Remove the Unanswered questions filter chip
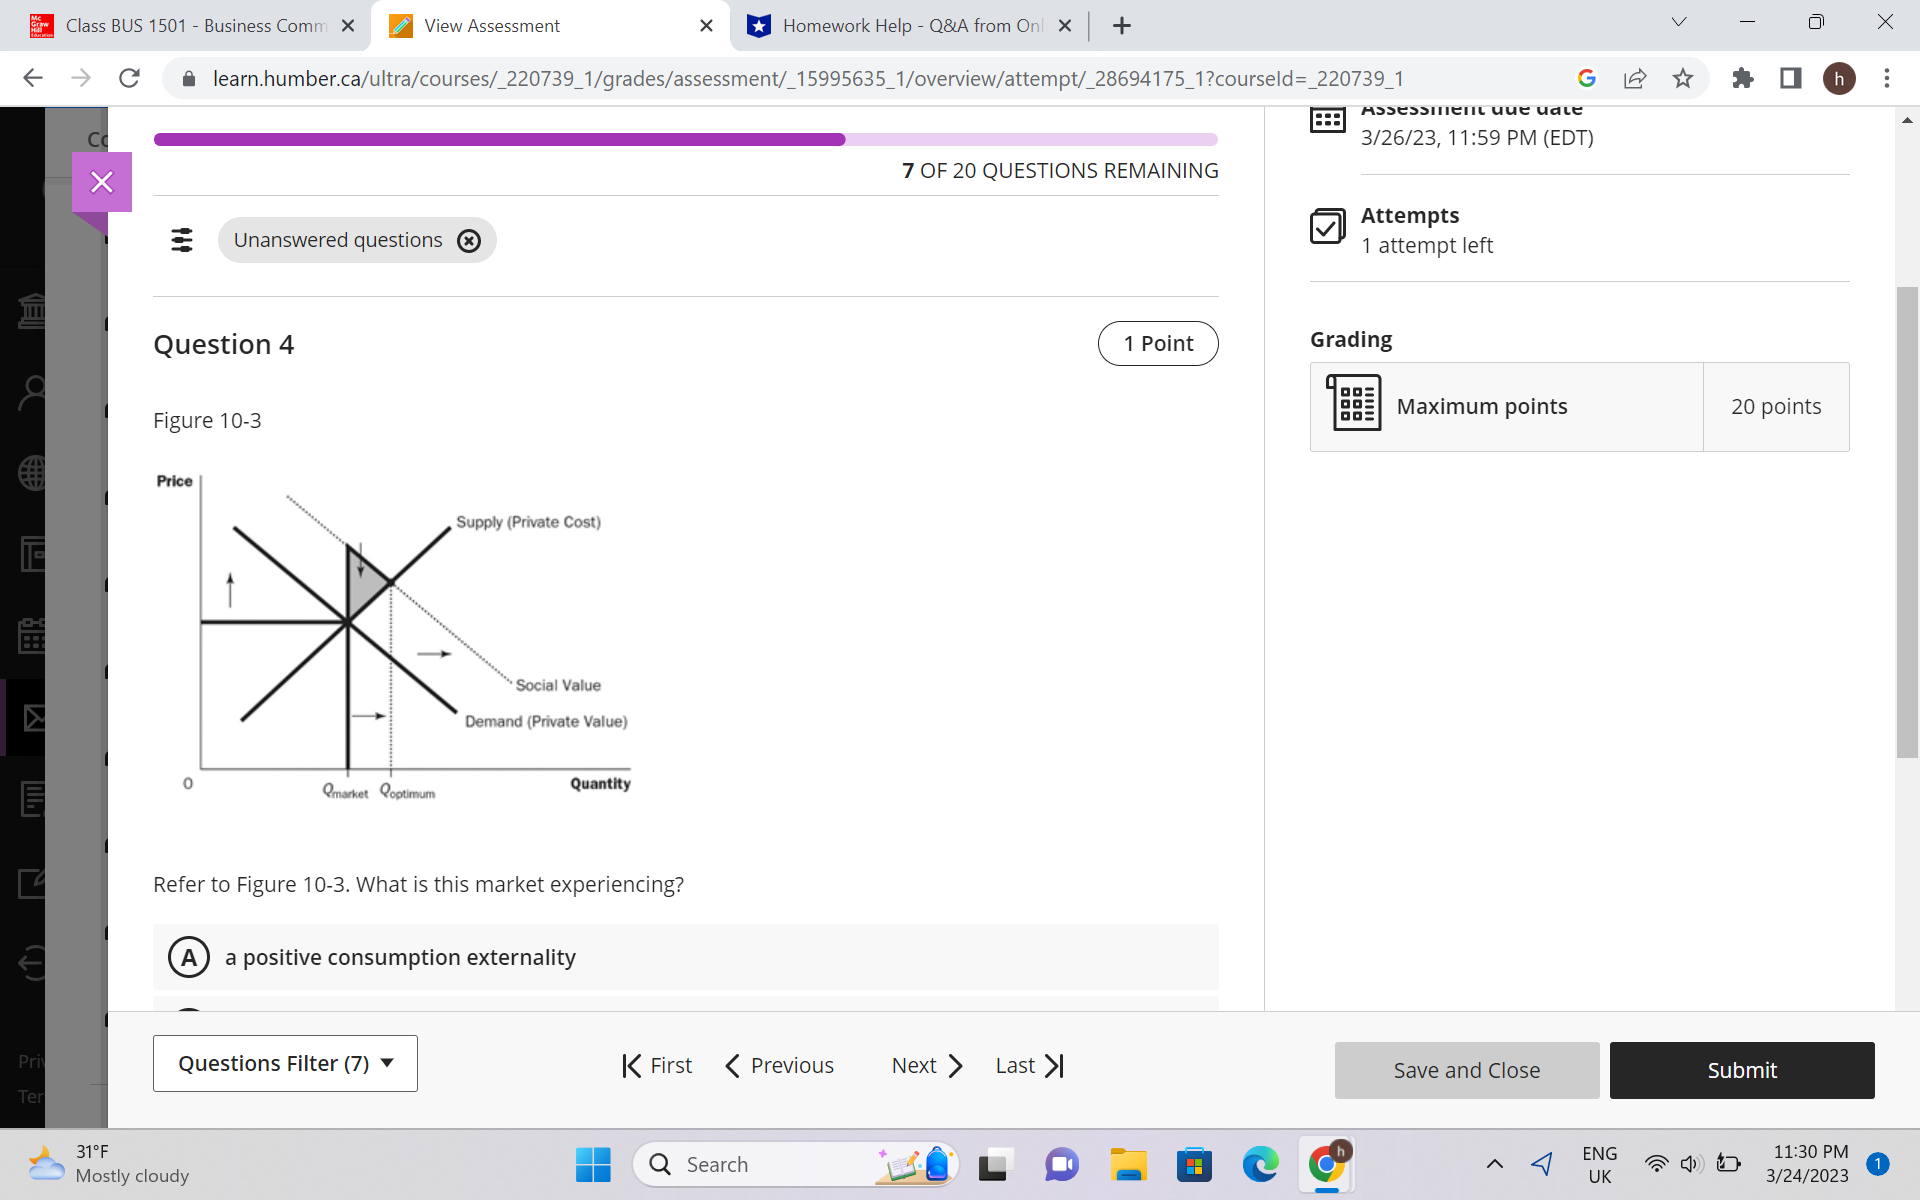The height and width of the screenshot is (1200, 1920). 469,240
